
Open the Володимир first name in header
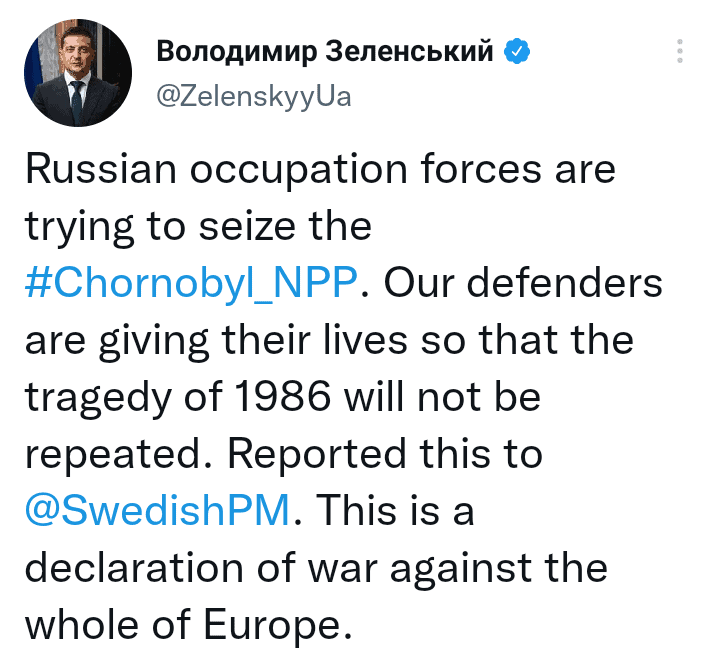(x=236, y=51)
